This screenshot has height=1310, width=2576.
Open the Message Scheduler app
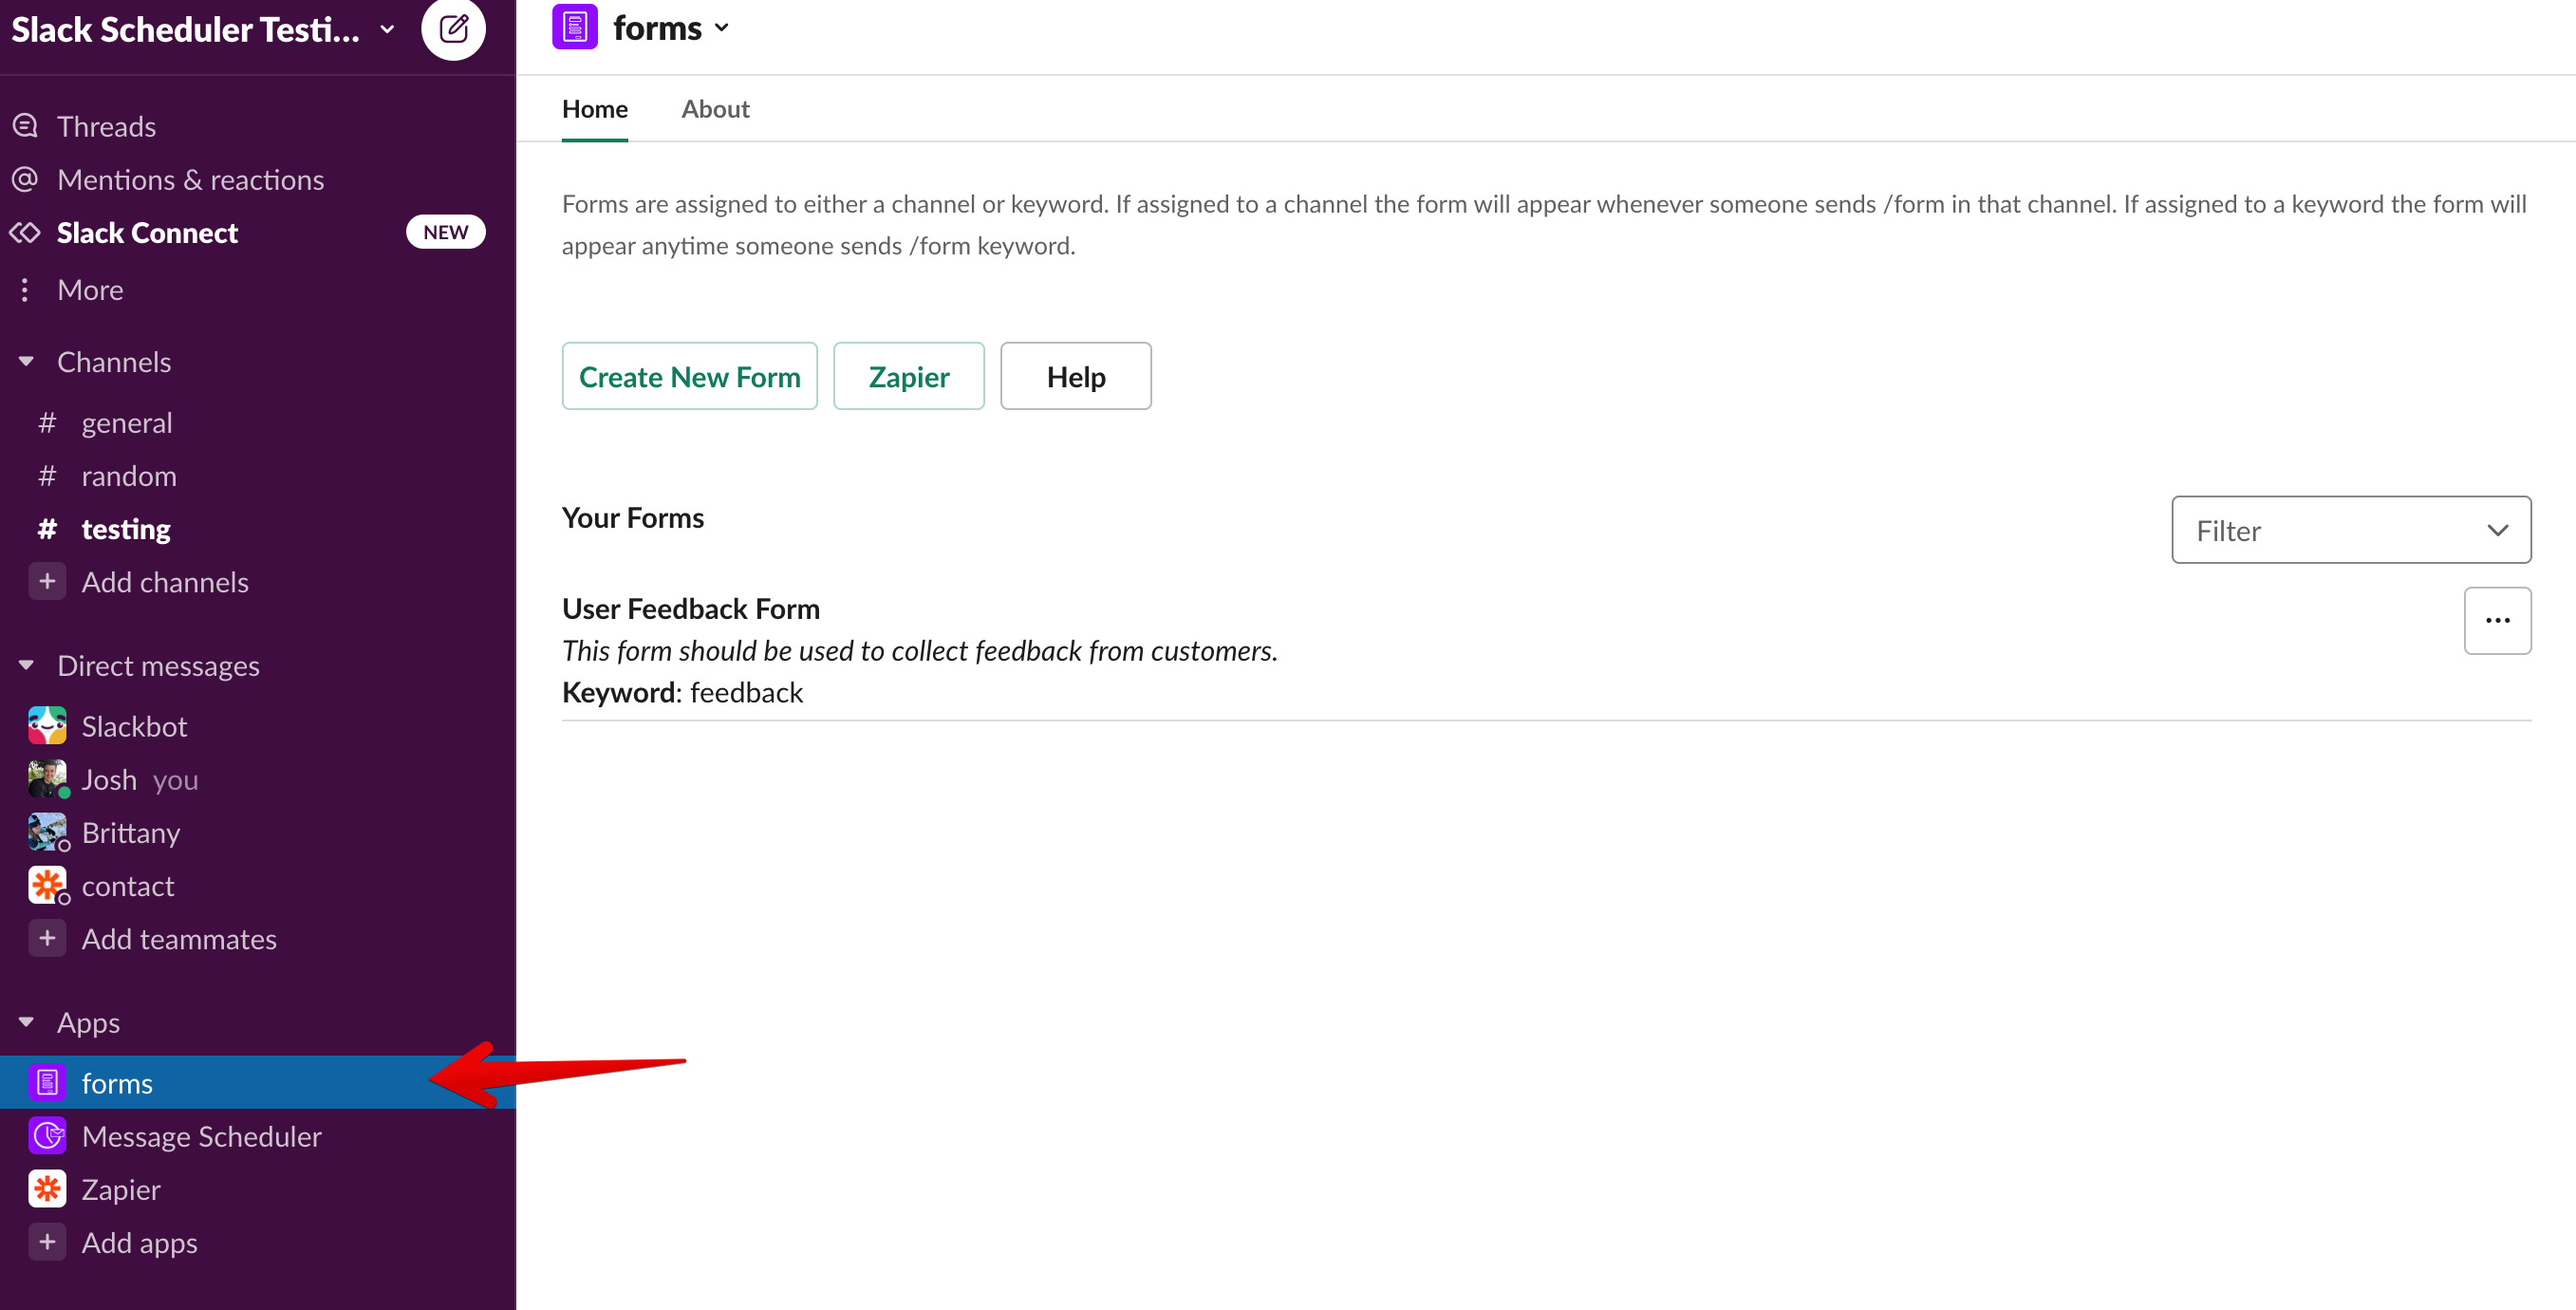201,1135
